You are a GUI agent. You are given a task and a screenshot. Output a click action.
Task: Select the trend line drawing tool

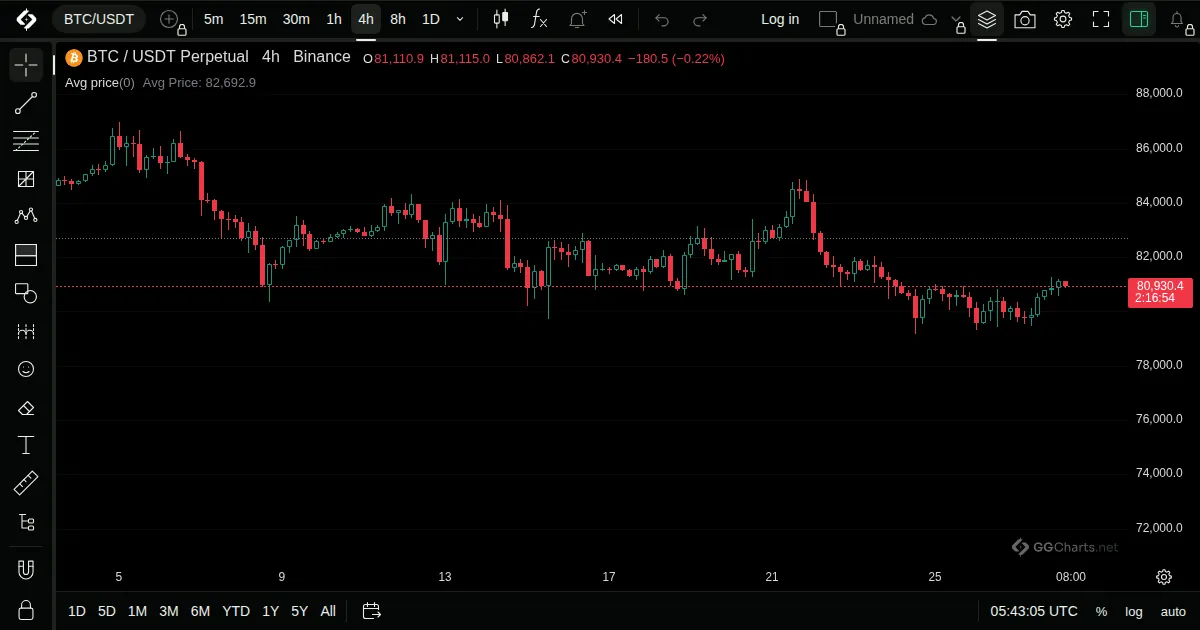click(x=26, y=103)
